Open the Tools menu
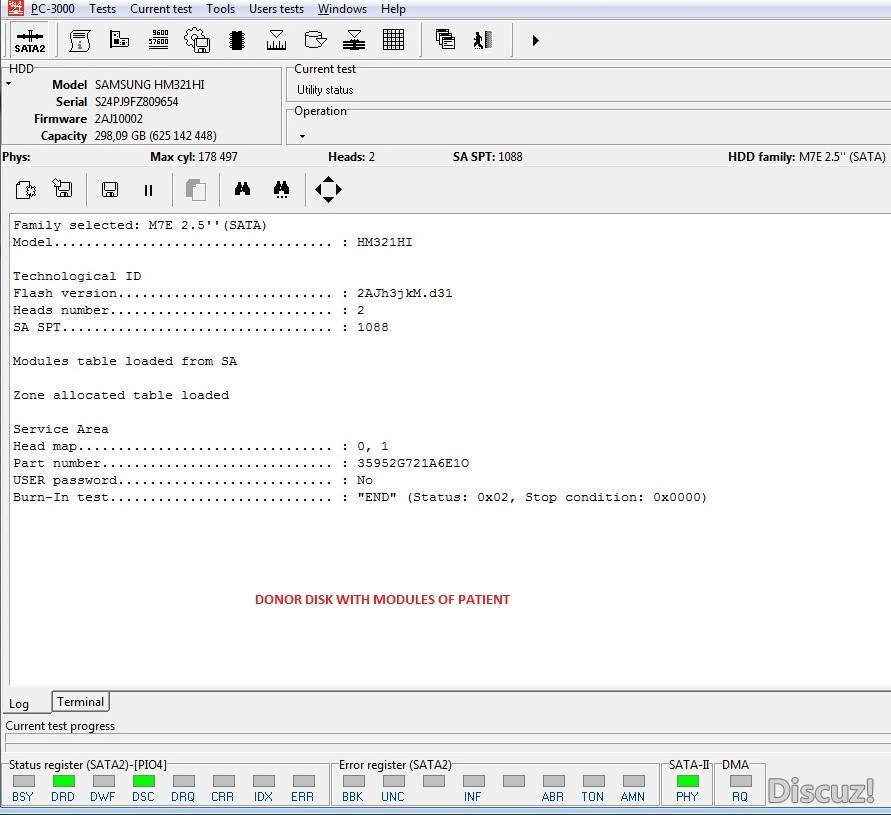891x815 pixels. point(220,9)
